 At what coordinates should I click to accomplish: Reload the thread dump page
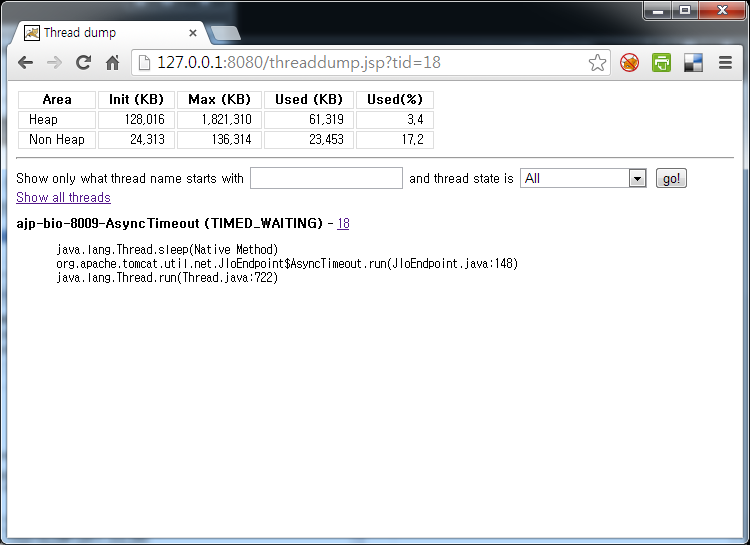pyautogui.click(x=83, y=63)
